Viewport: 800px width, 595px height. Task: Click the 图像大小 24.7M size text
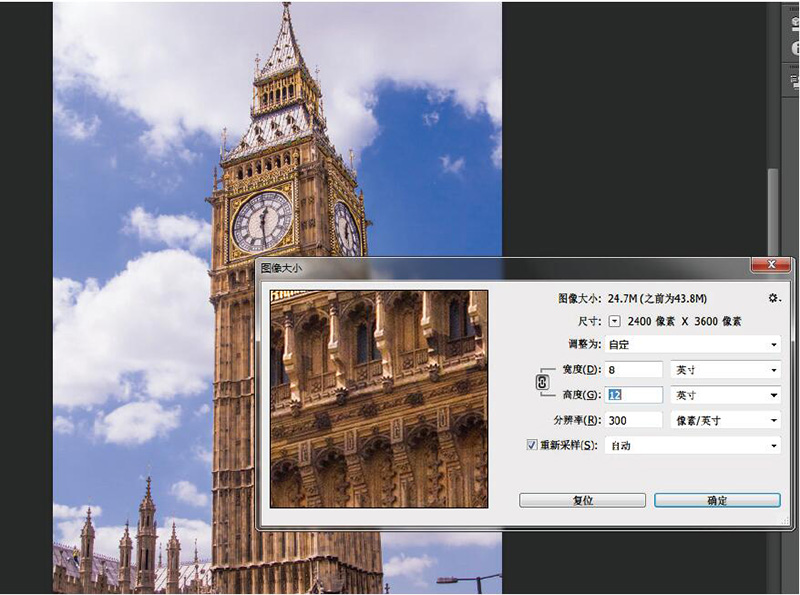click(x=633, y=298)
